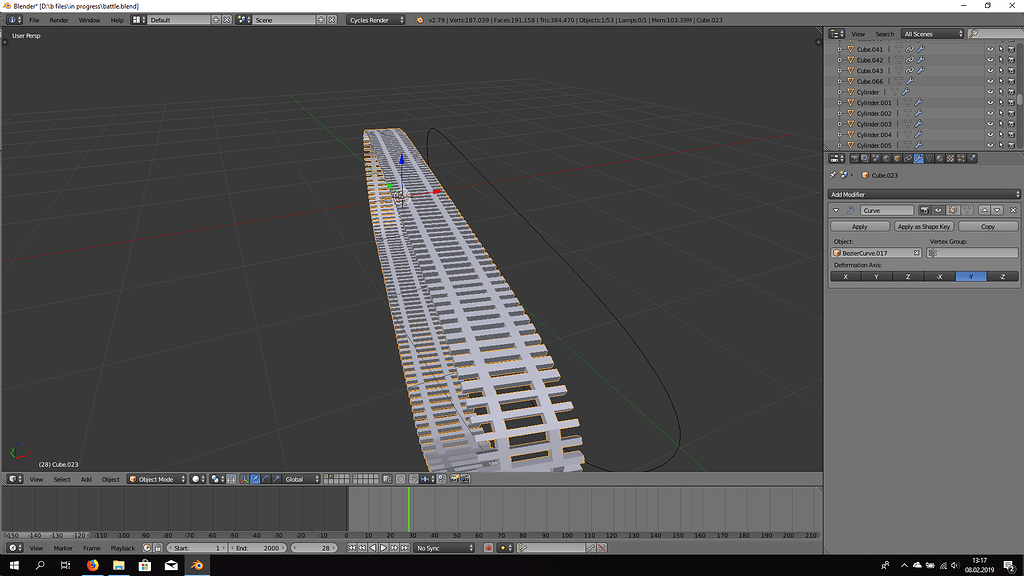Toggle selectability arrow for Cube.066
1024x576 pixels.
coord(1000,82)
